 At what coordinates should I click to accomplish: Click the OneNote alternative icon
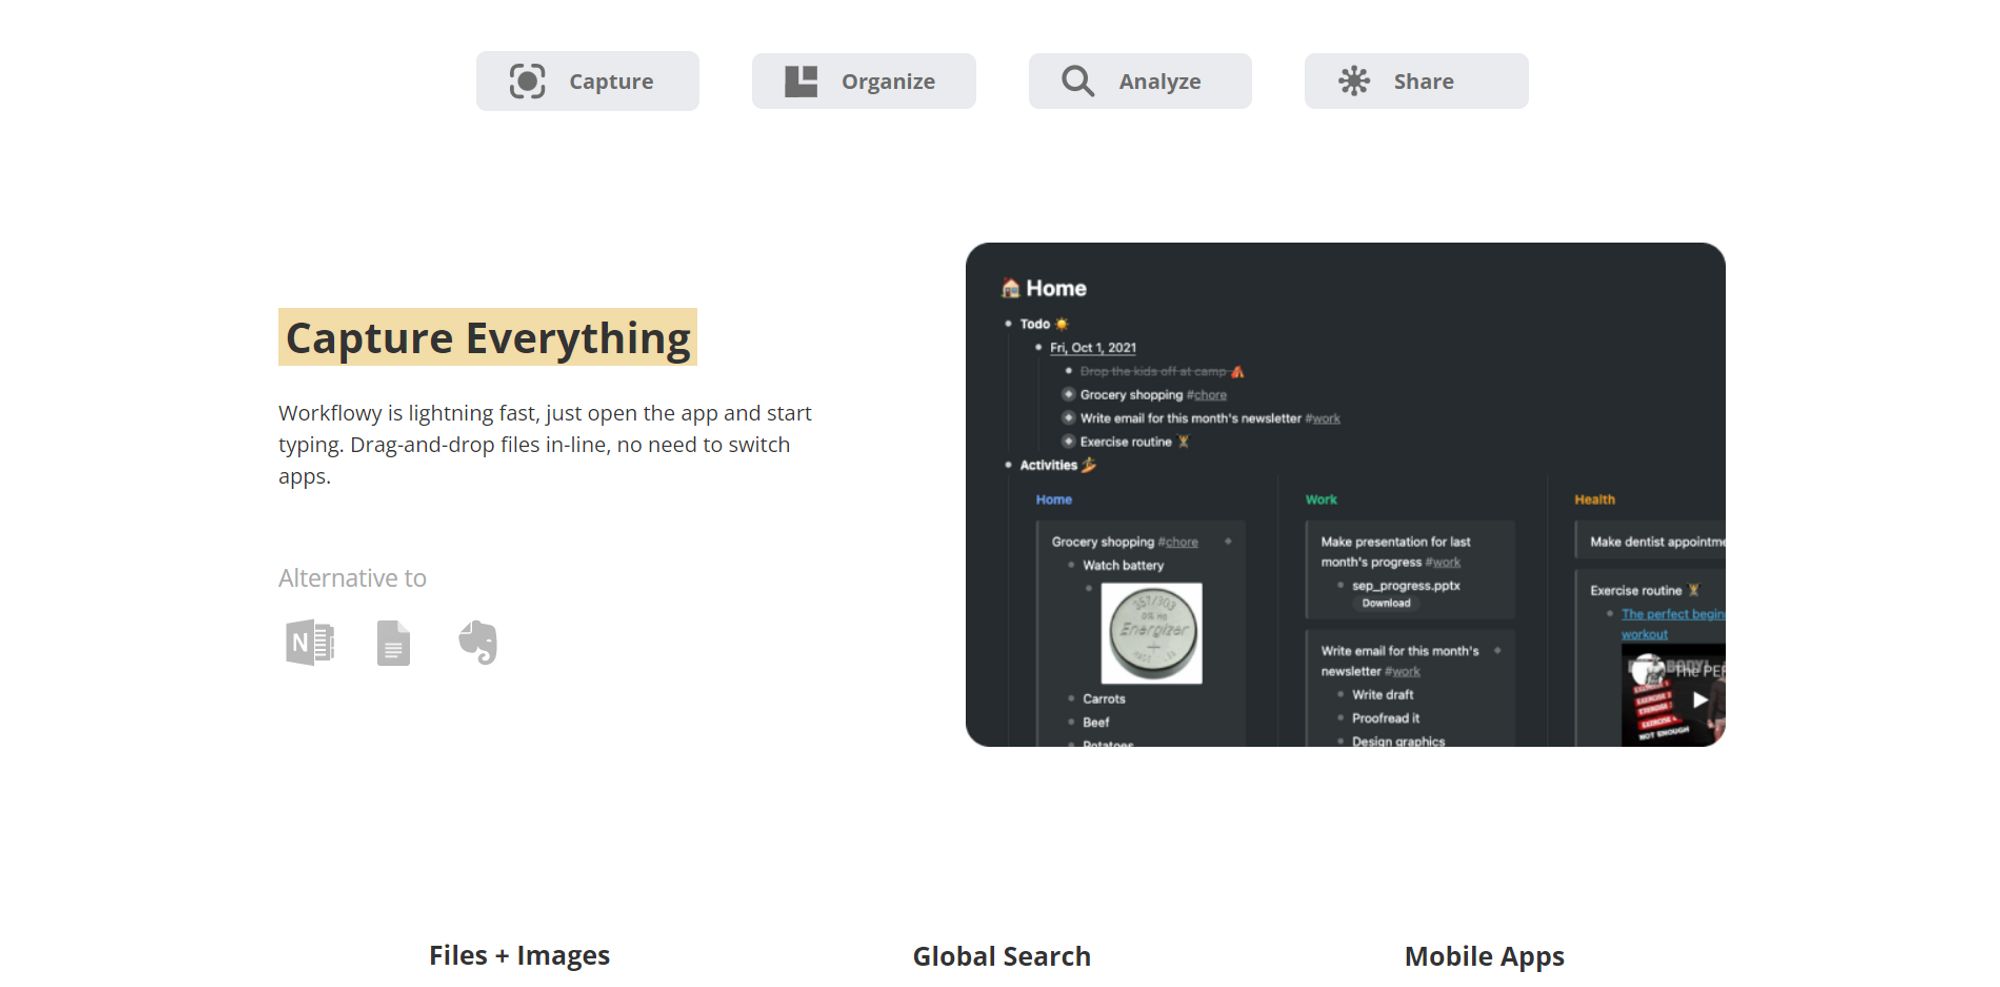(x=310, y=642)
